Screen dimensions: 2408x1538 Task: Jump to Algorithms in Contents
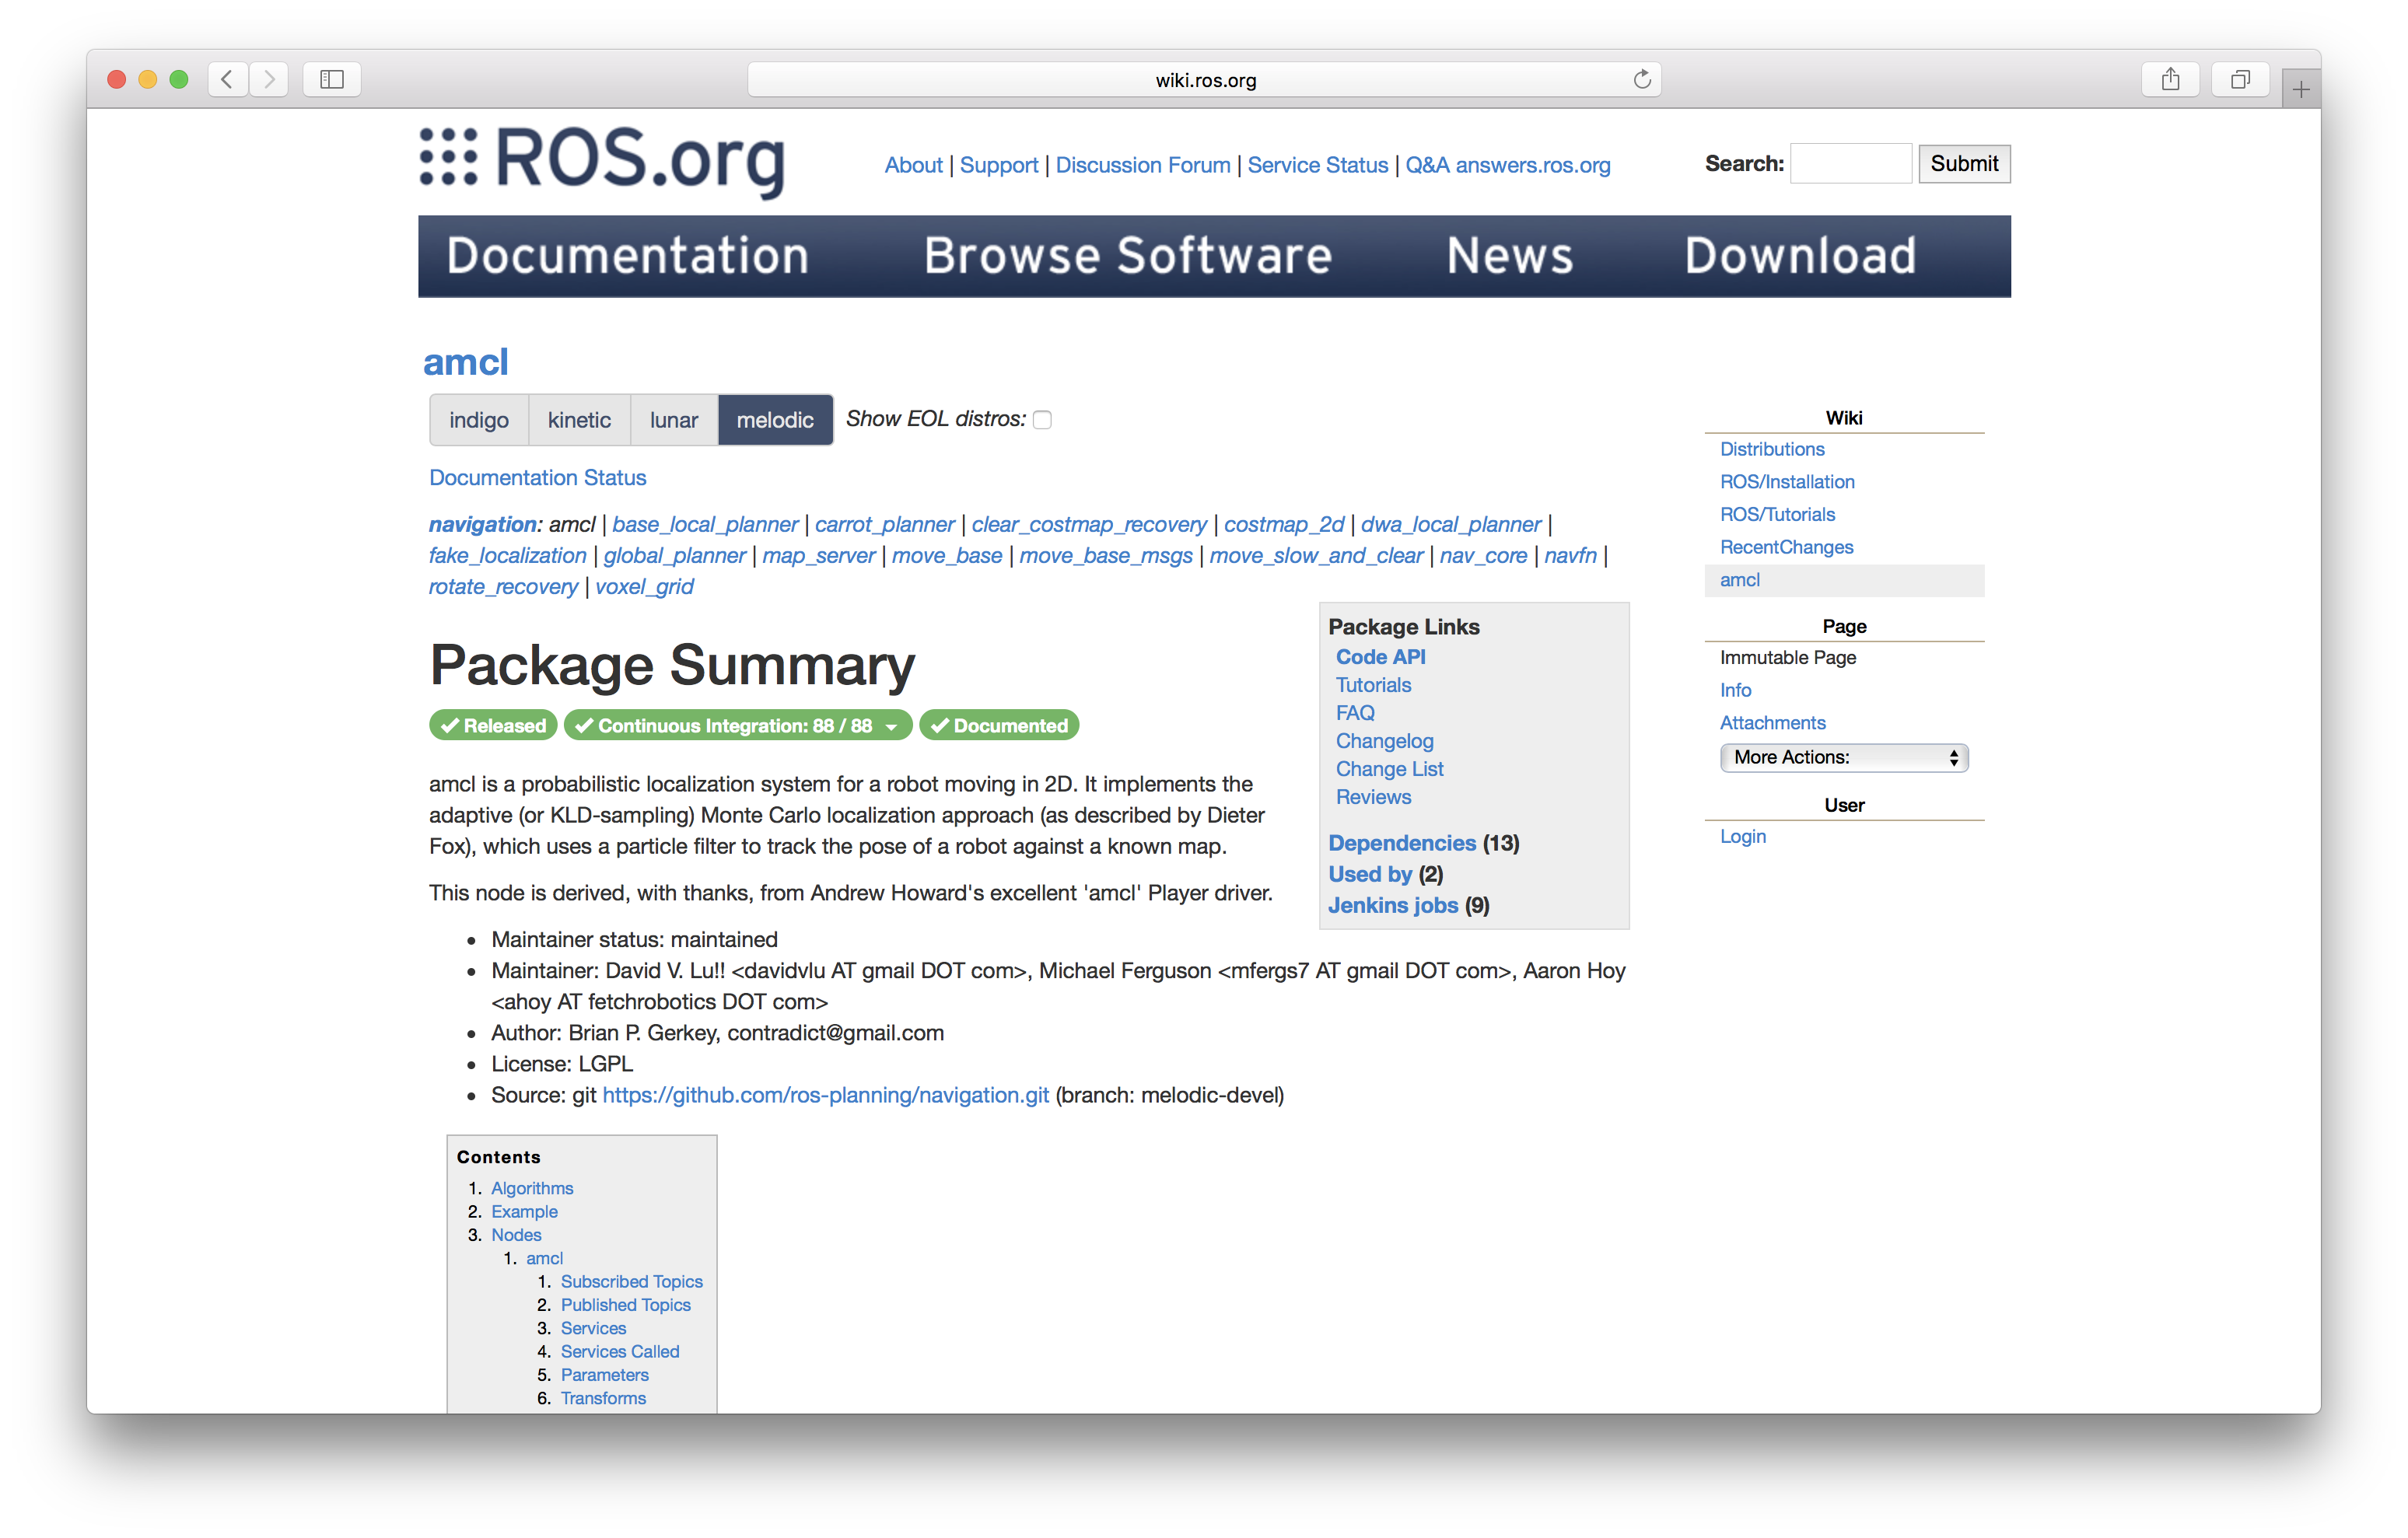point(532,1188)
